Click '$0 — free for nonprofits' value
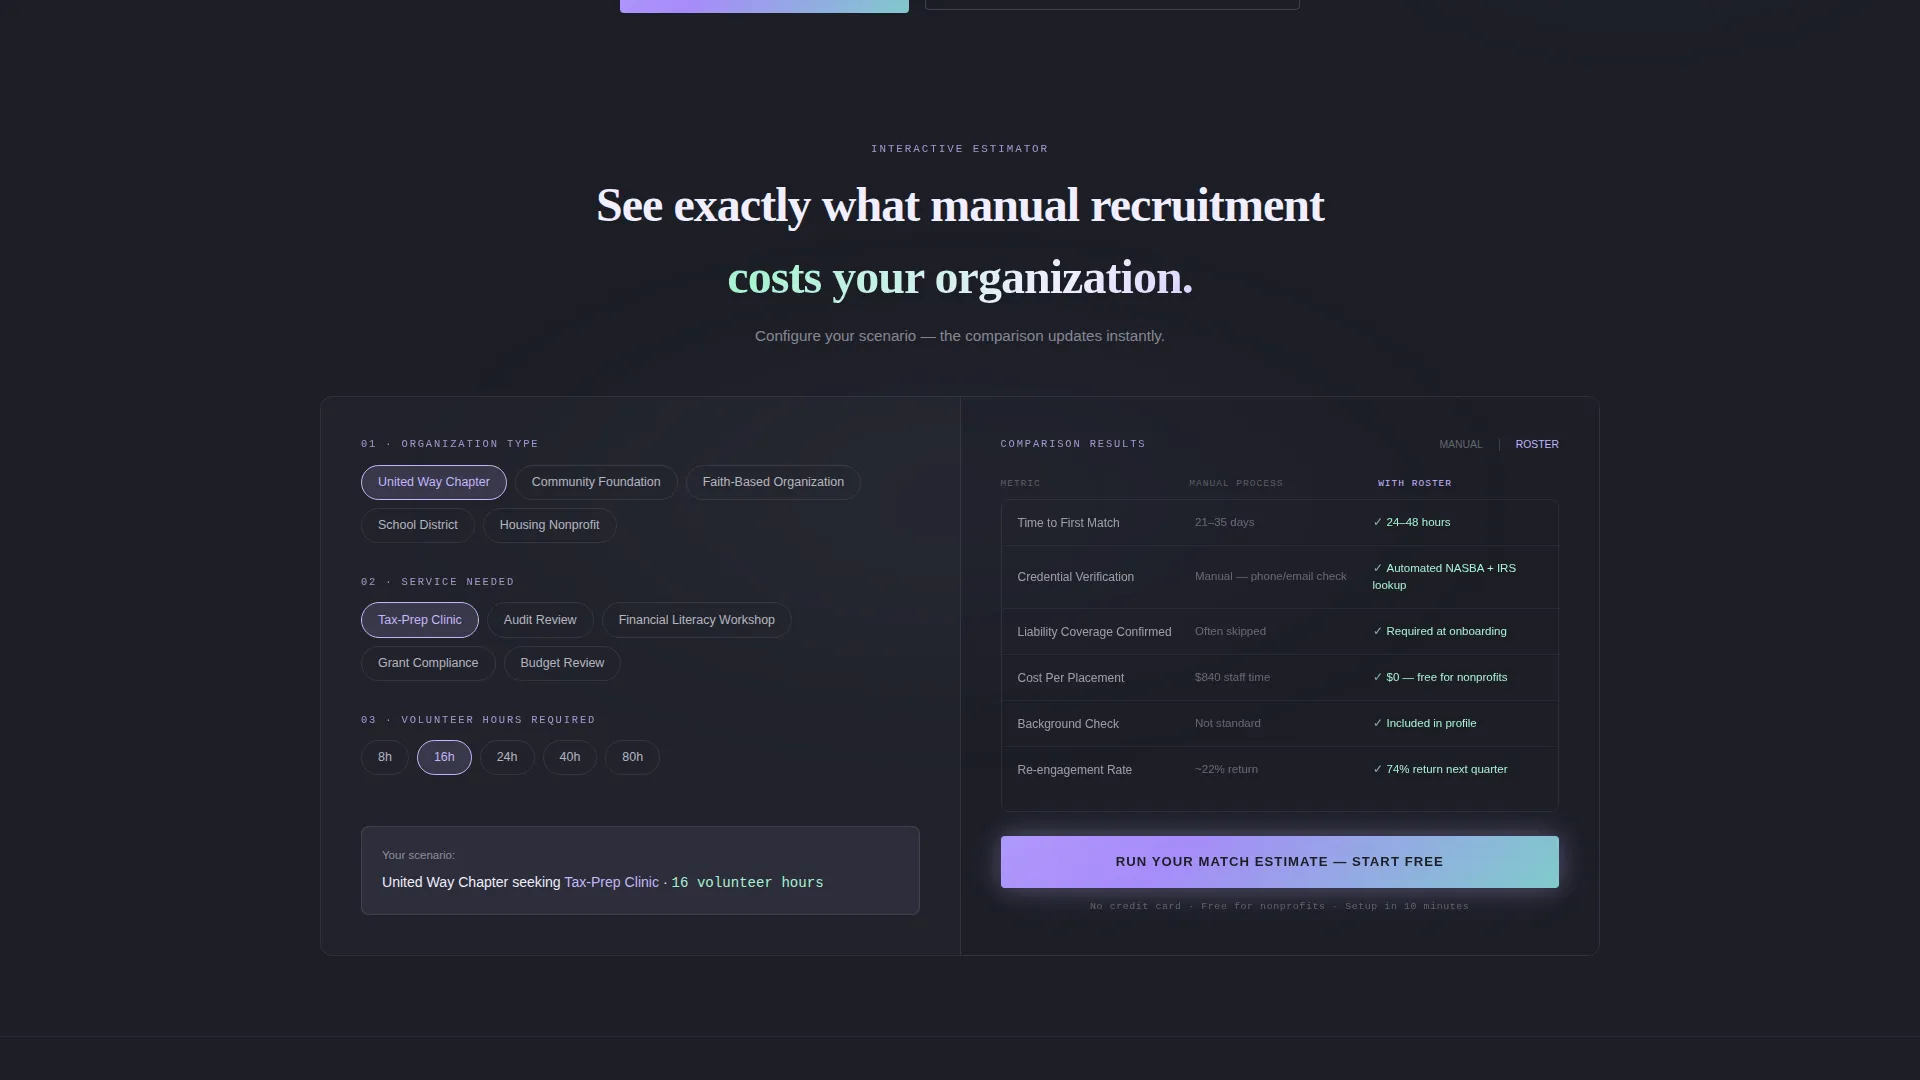The width and height of the screenshot is (1920, 1080). [x=1440, y=677]
